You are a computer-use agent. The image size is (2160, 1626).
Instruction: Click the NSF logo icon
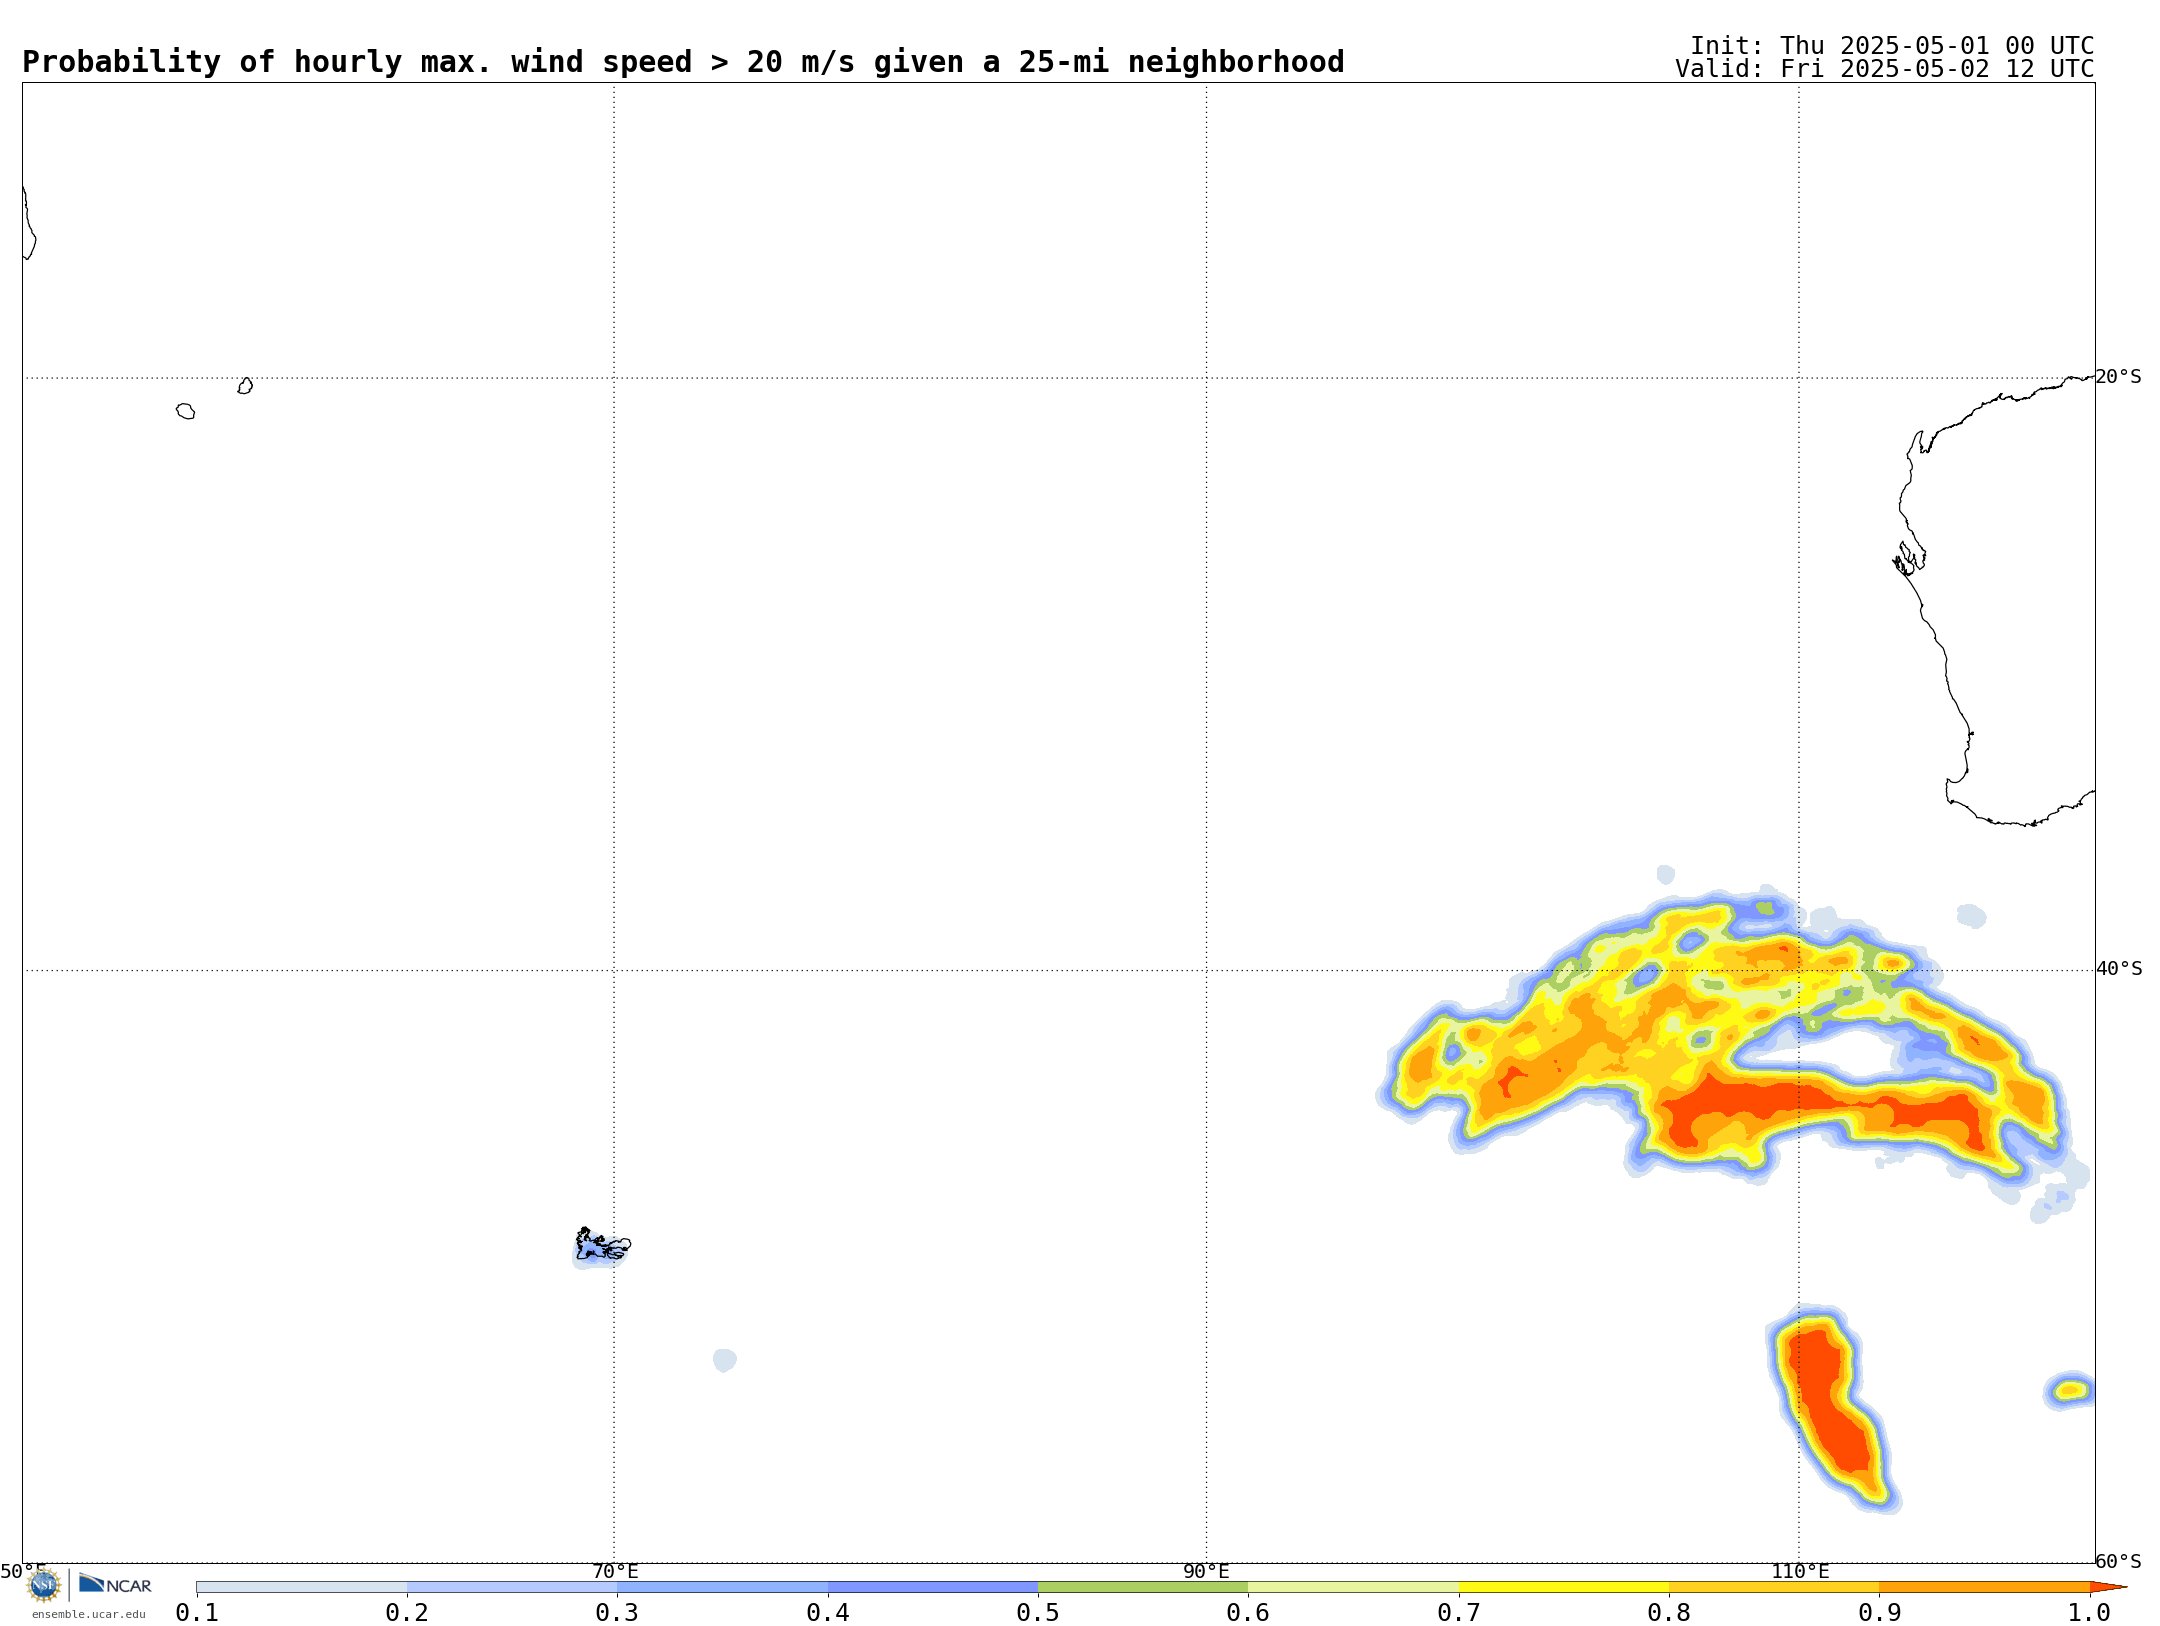(x=44, y=1585)
